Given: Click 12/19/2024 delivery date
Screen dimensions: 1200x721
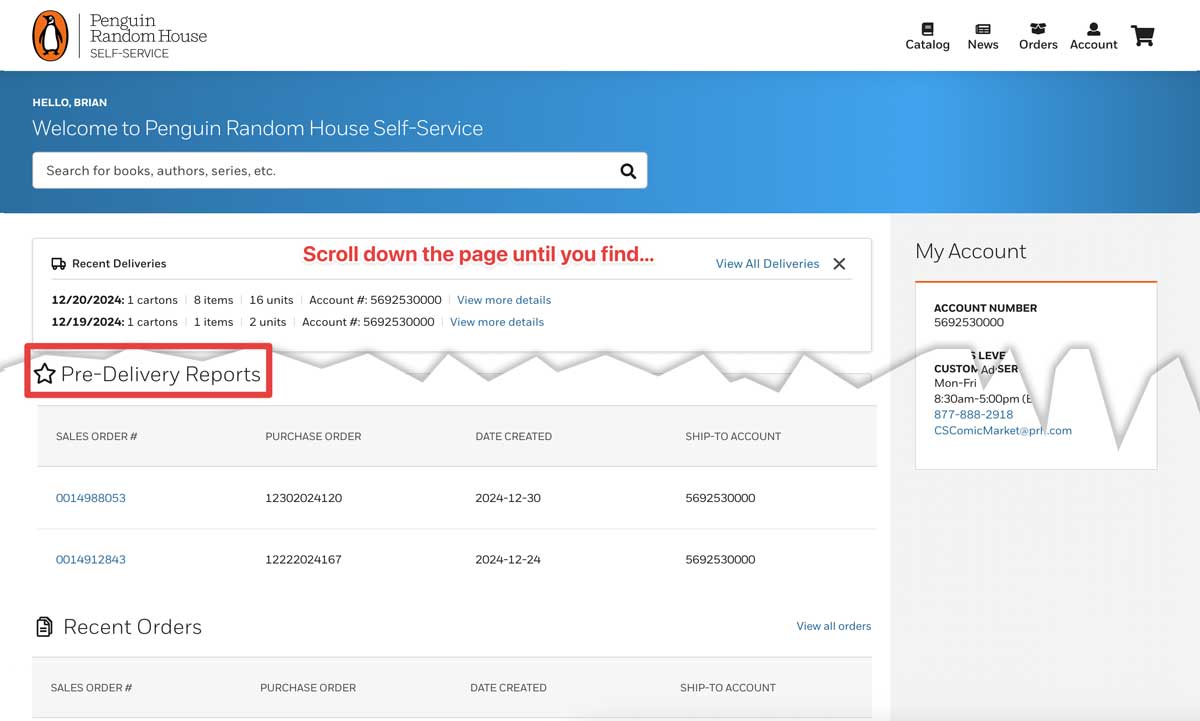Looking at the screenshot, I should 87,322.
